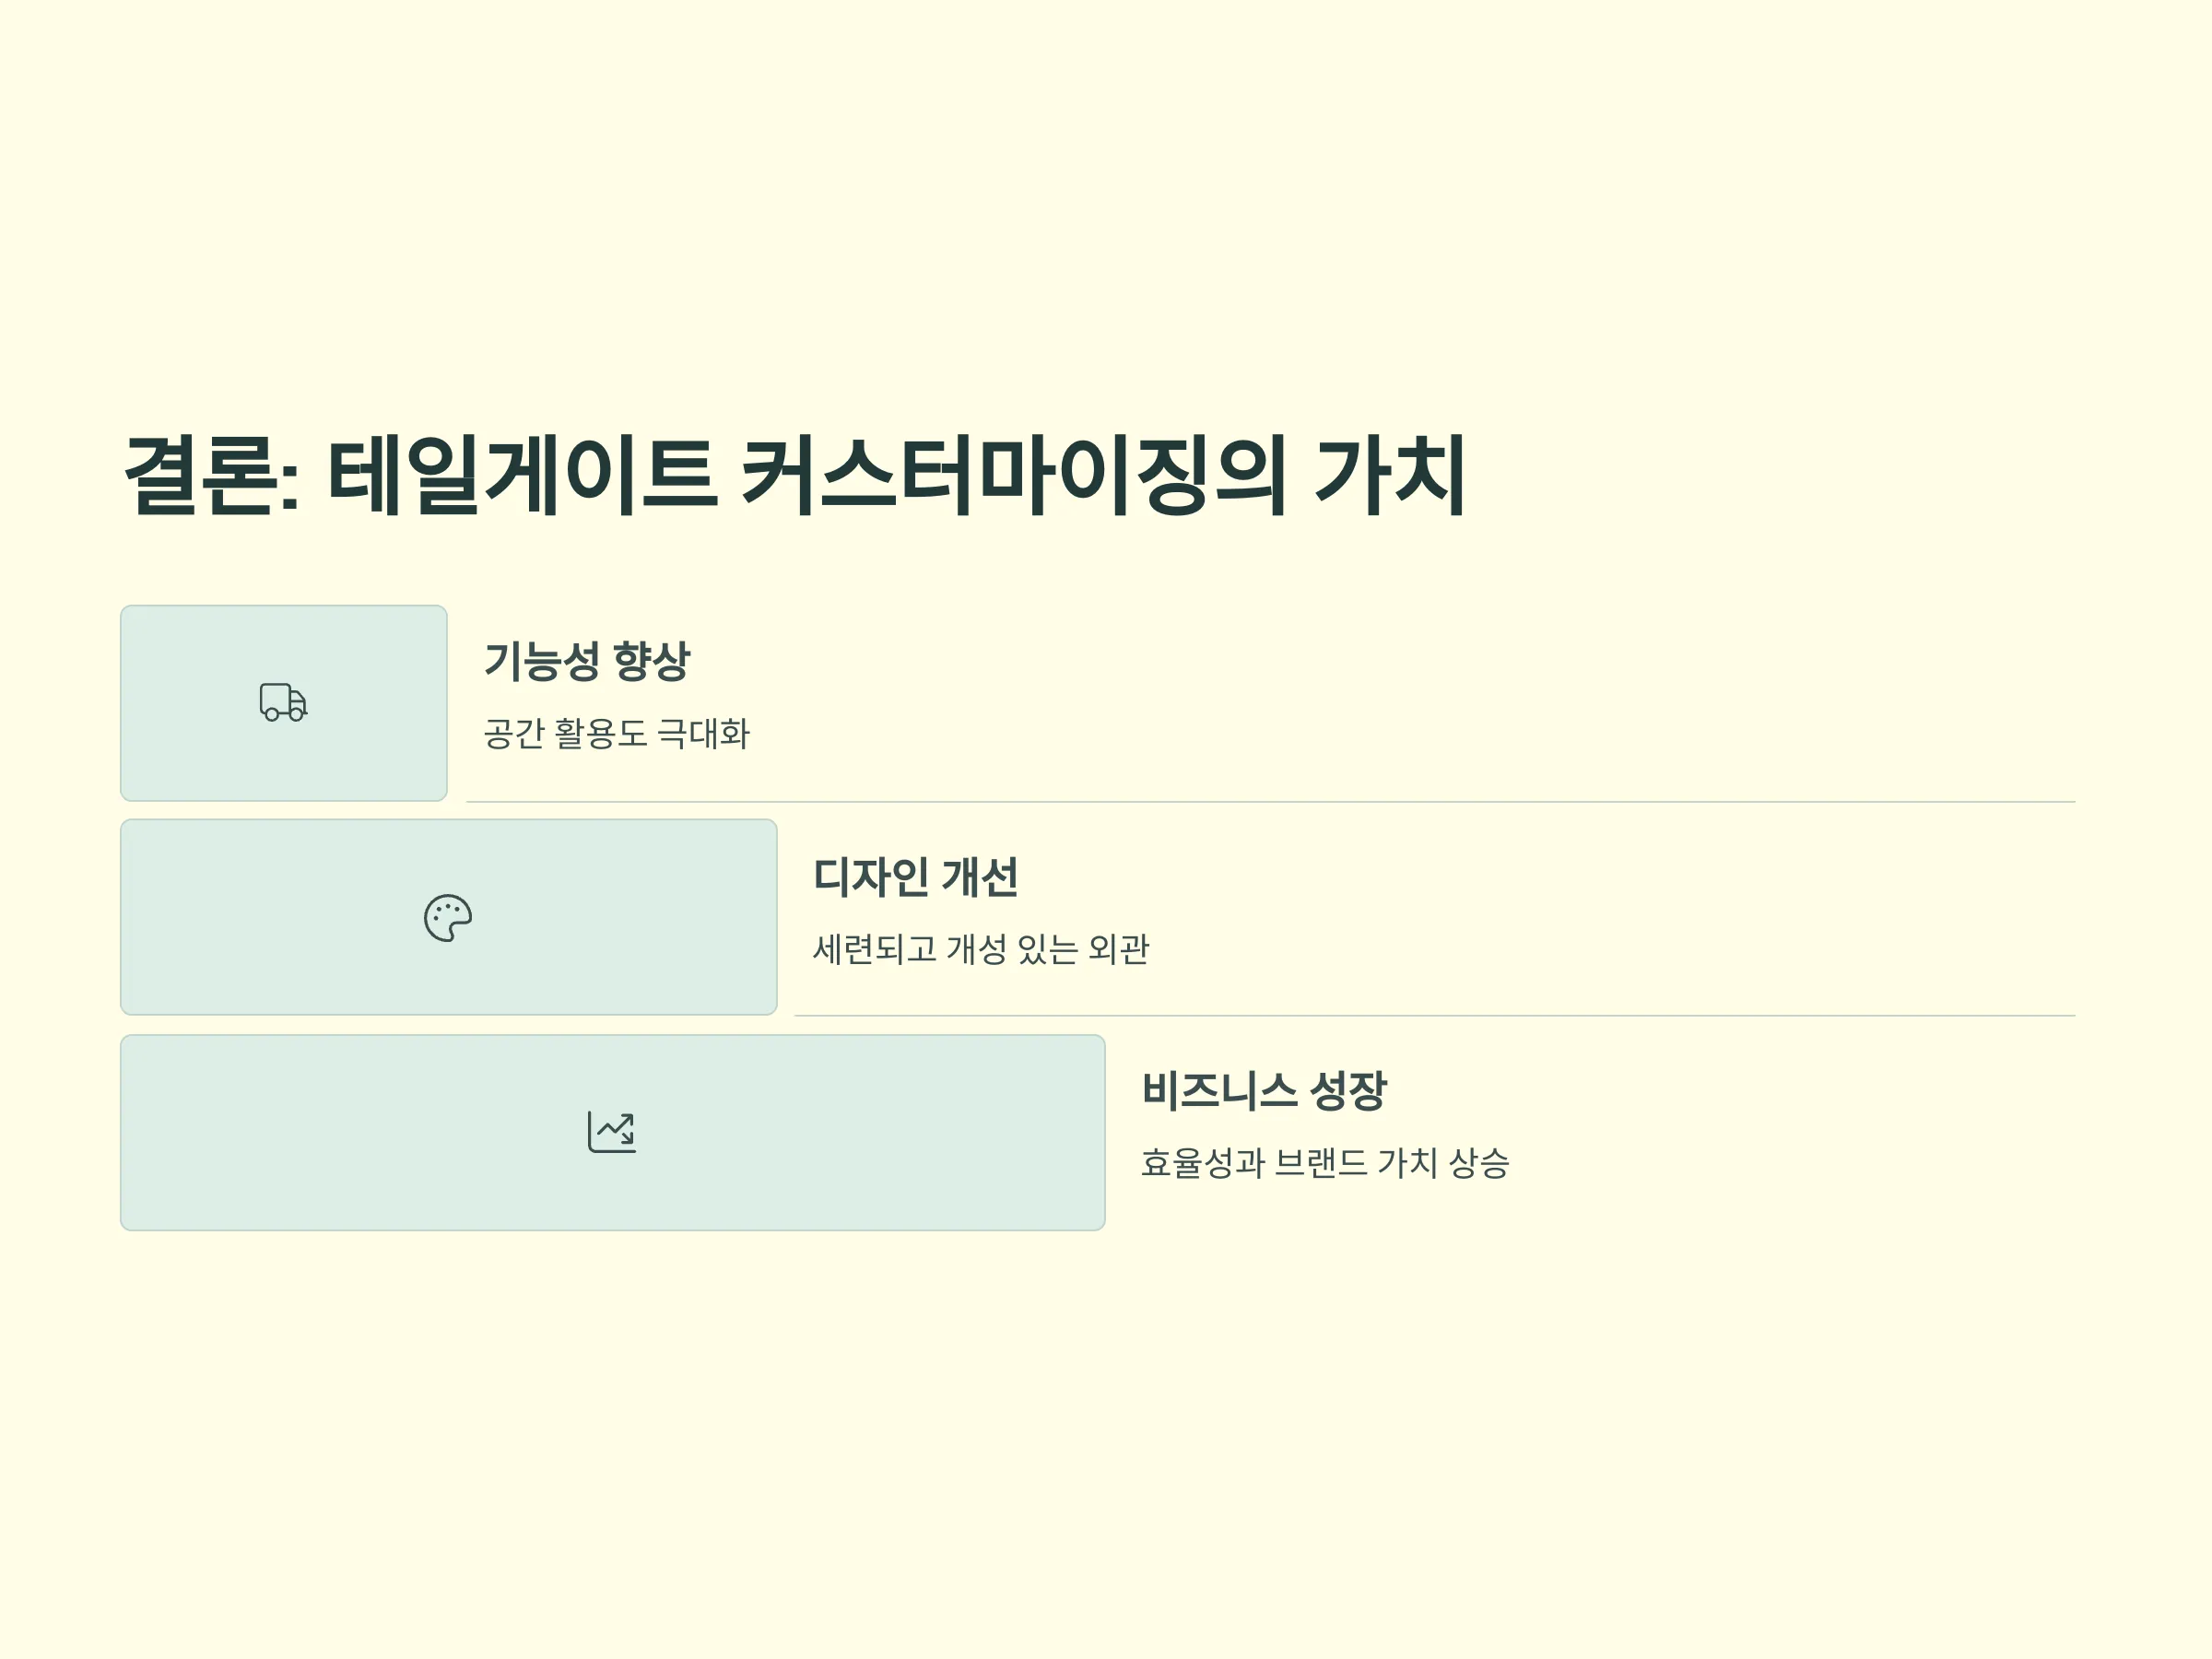Select the heading 기능성 향상
Viewport: 2212px width, 1659px height.
pos(587,661)
